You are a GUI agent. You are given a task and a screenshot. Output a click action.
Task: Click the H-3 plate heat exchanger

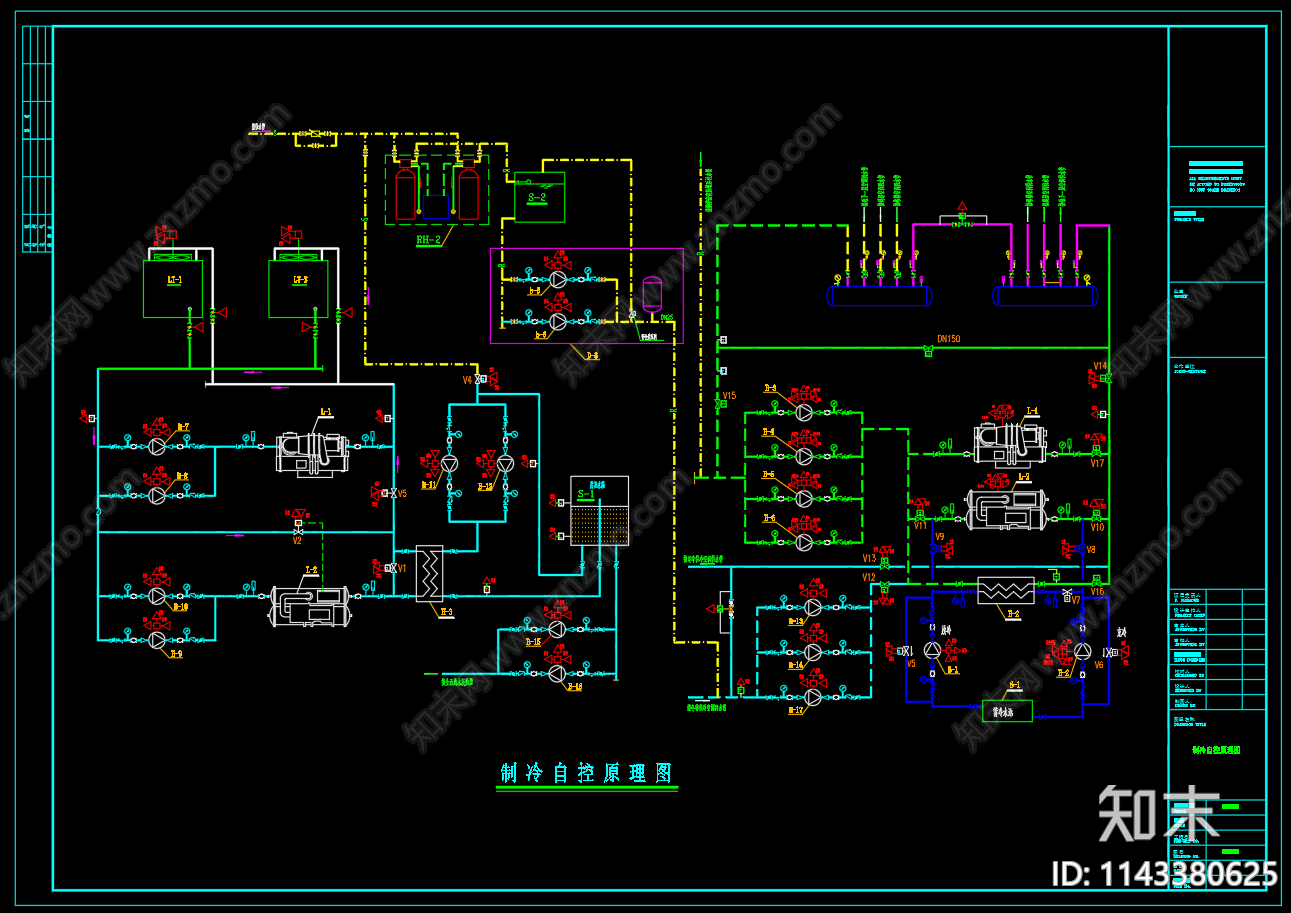(429, 573)
